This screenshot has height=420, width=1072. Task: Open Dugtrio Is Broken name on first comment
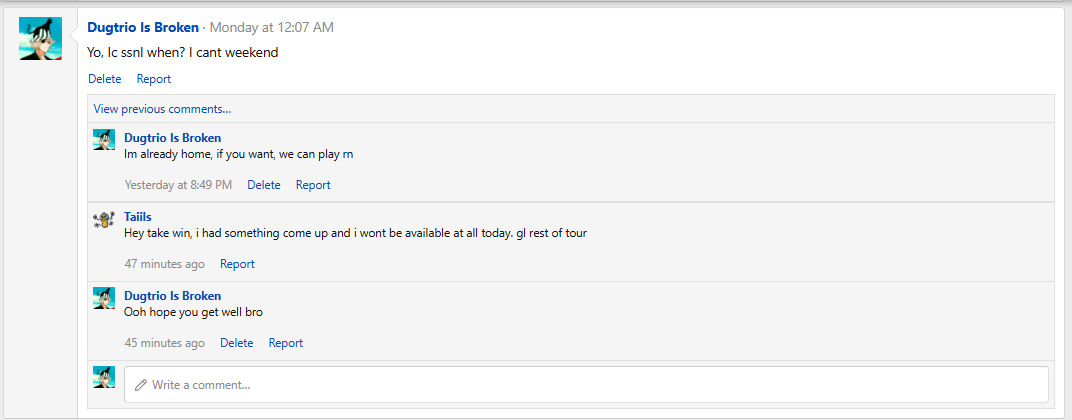[x=173, y=138]
